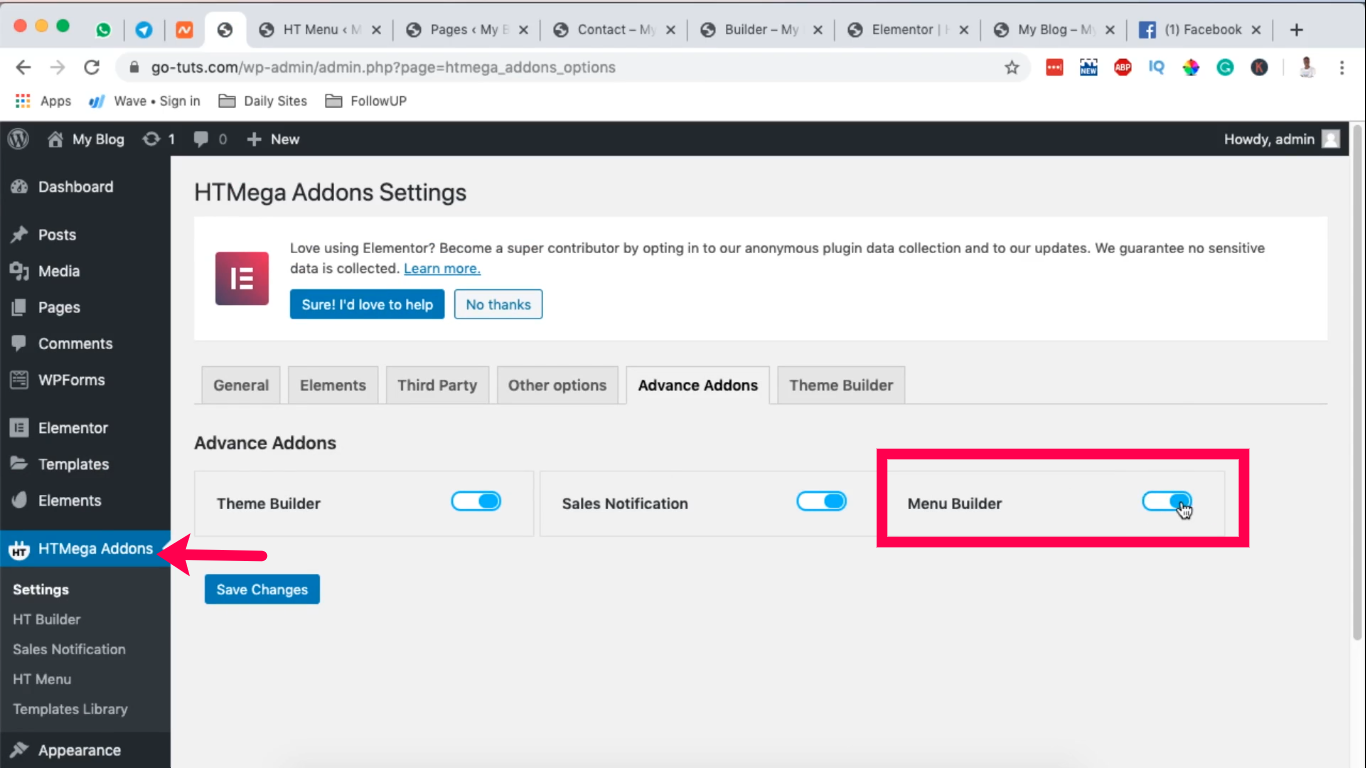Switch to the Other options tab

(557, 385)
